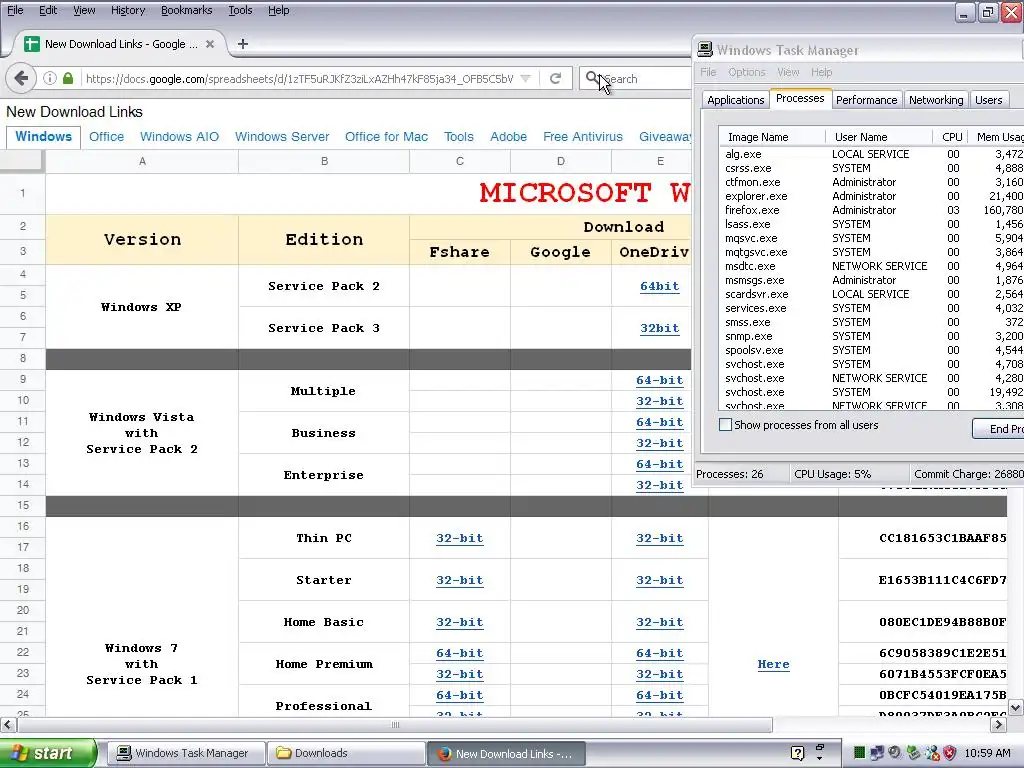
Task: Switch to Task Manager Users tab
Action: click(989, 99)
